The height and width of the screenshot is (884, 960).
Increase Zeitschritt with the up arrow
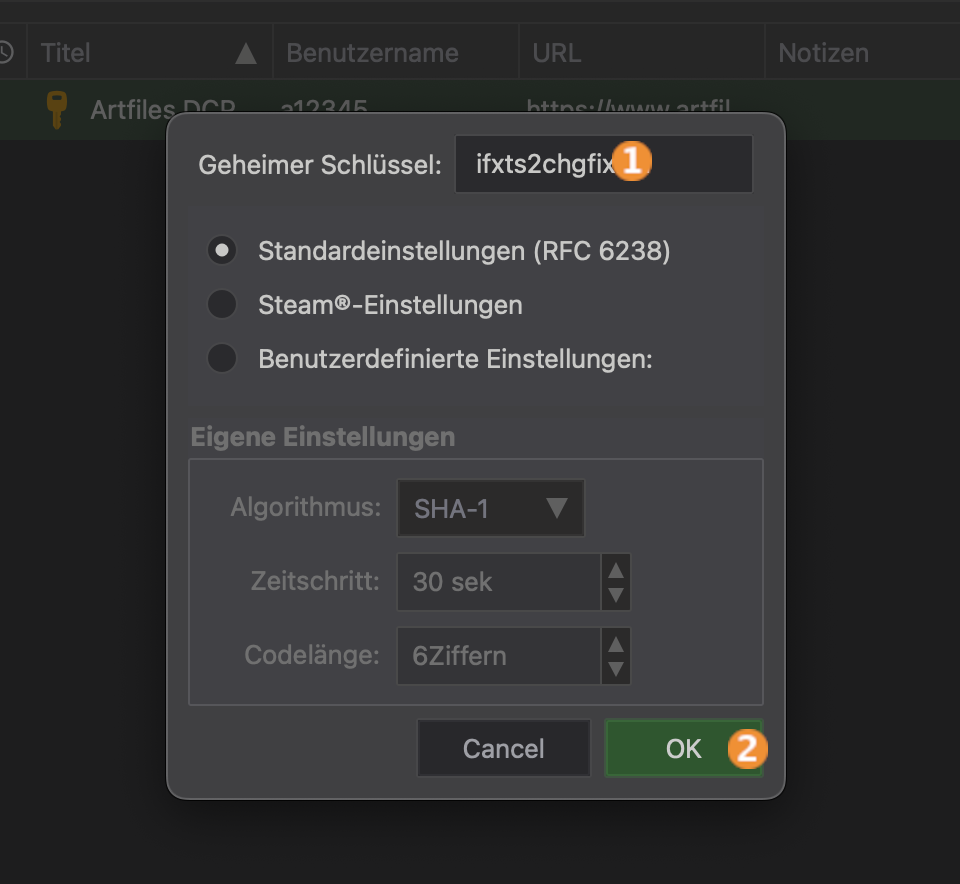(x=616, y=570)
